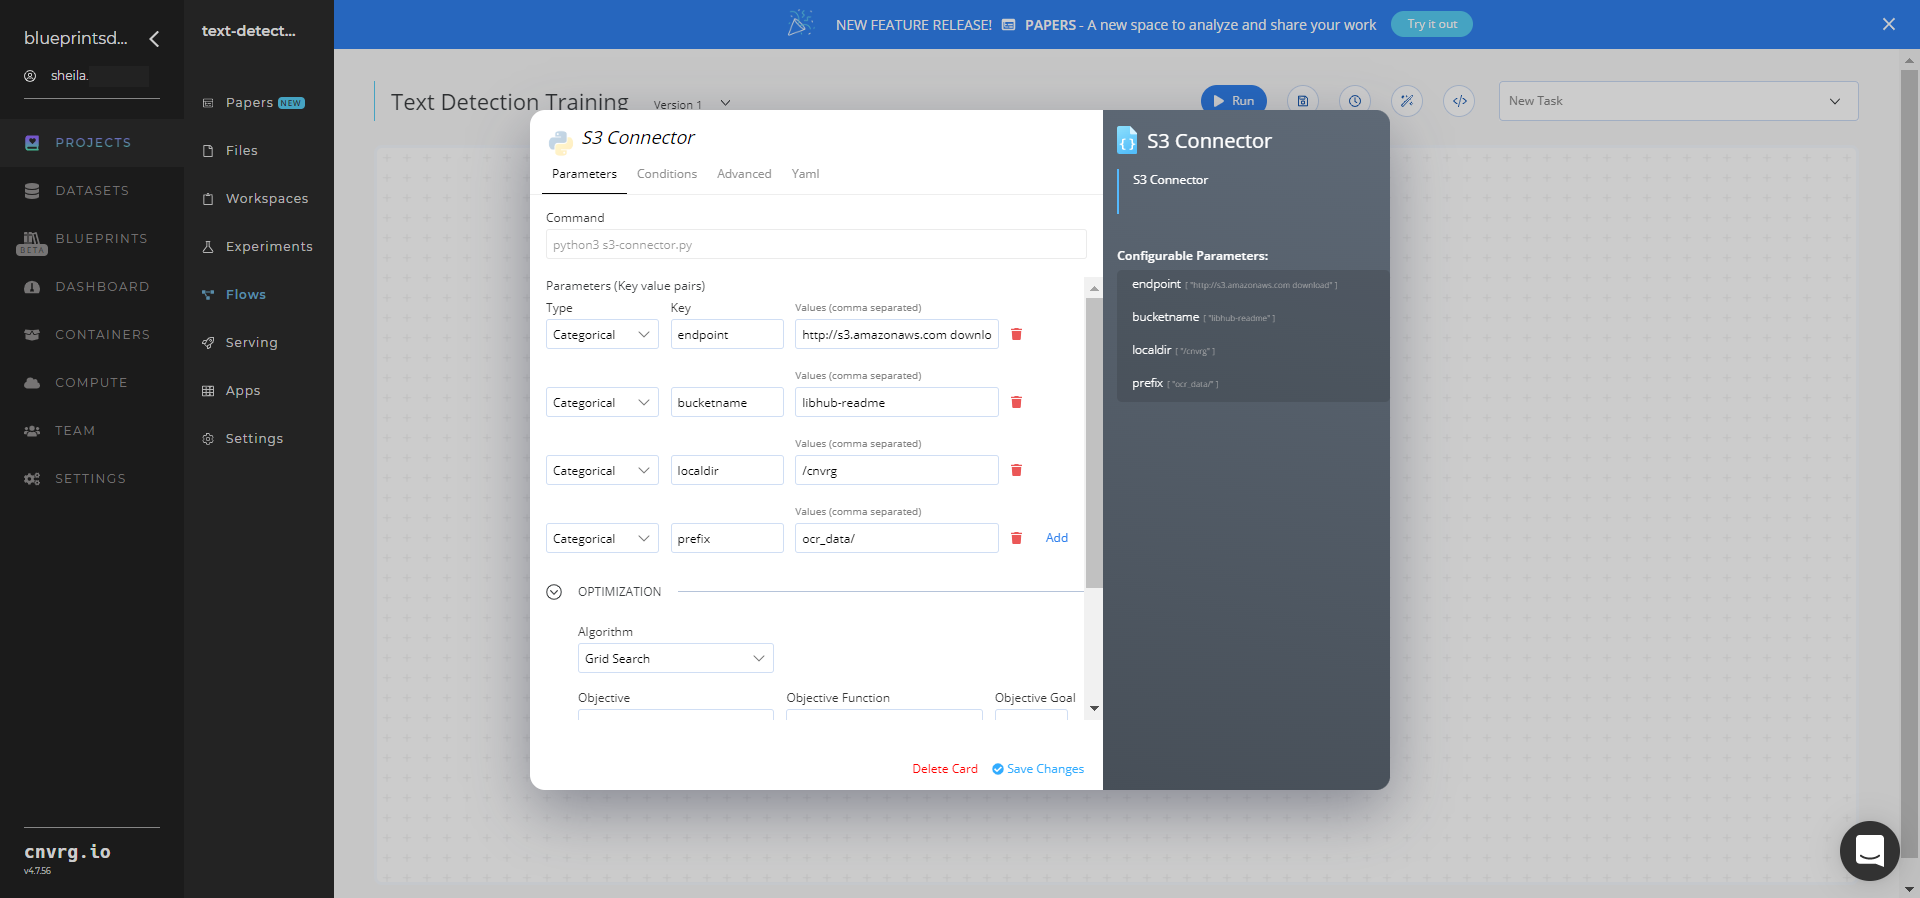Switch to the Parameters tab
This screenshot has height=898, width=1920.
(584, 174)
